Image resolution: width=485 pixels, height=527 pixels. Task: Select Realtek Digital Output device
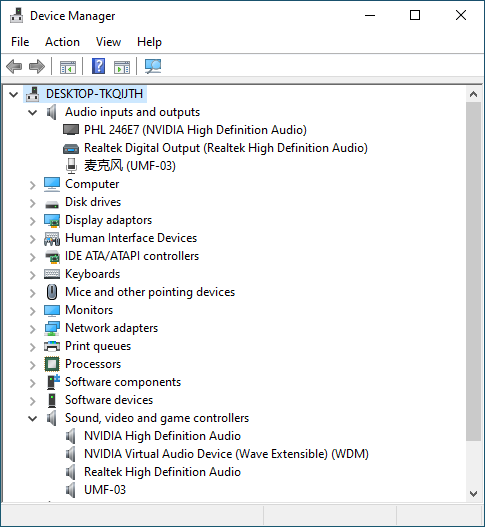click(x=226, y=148)
